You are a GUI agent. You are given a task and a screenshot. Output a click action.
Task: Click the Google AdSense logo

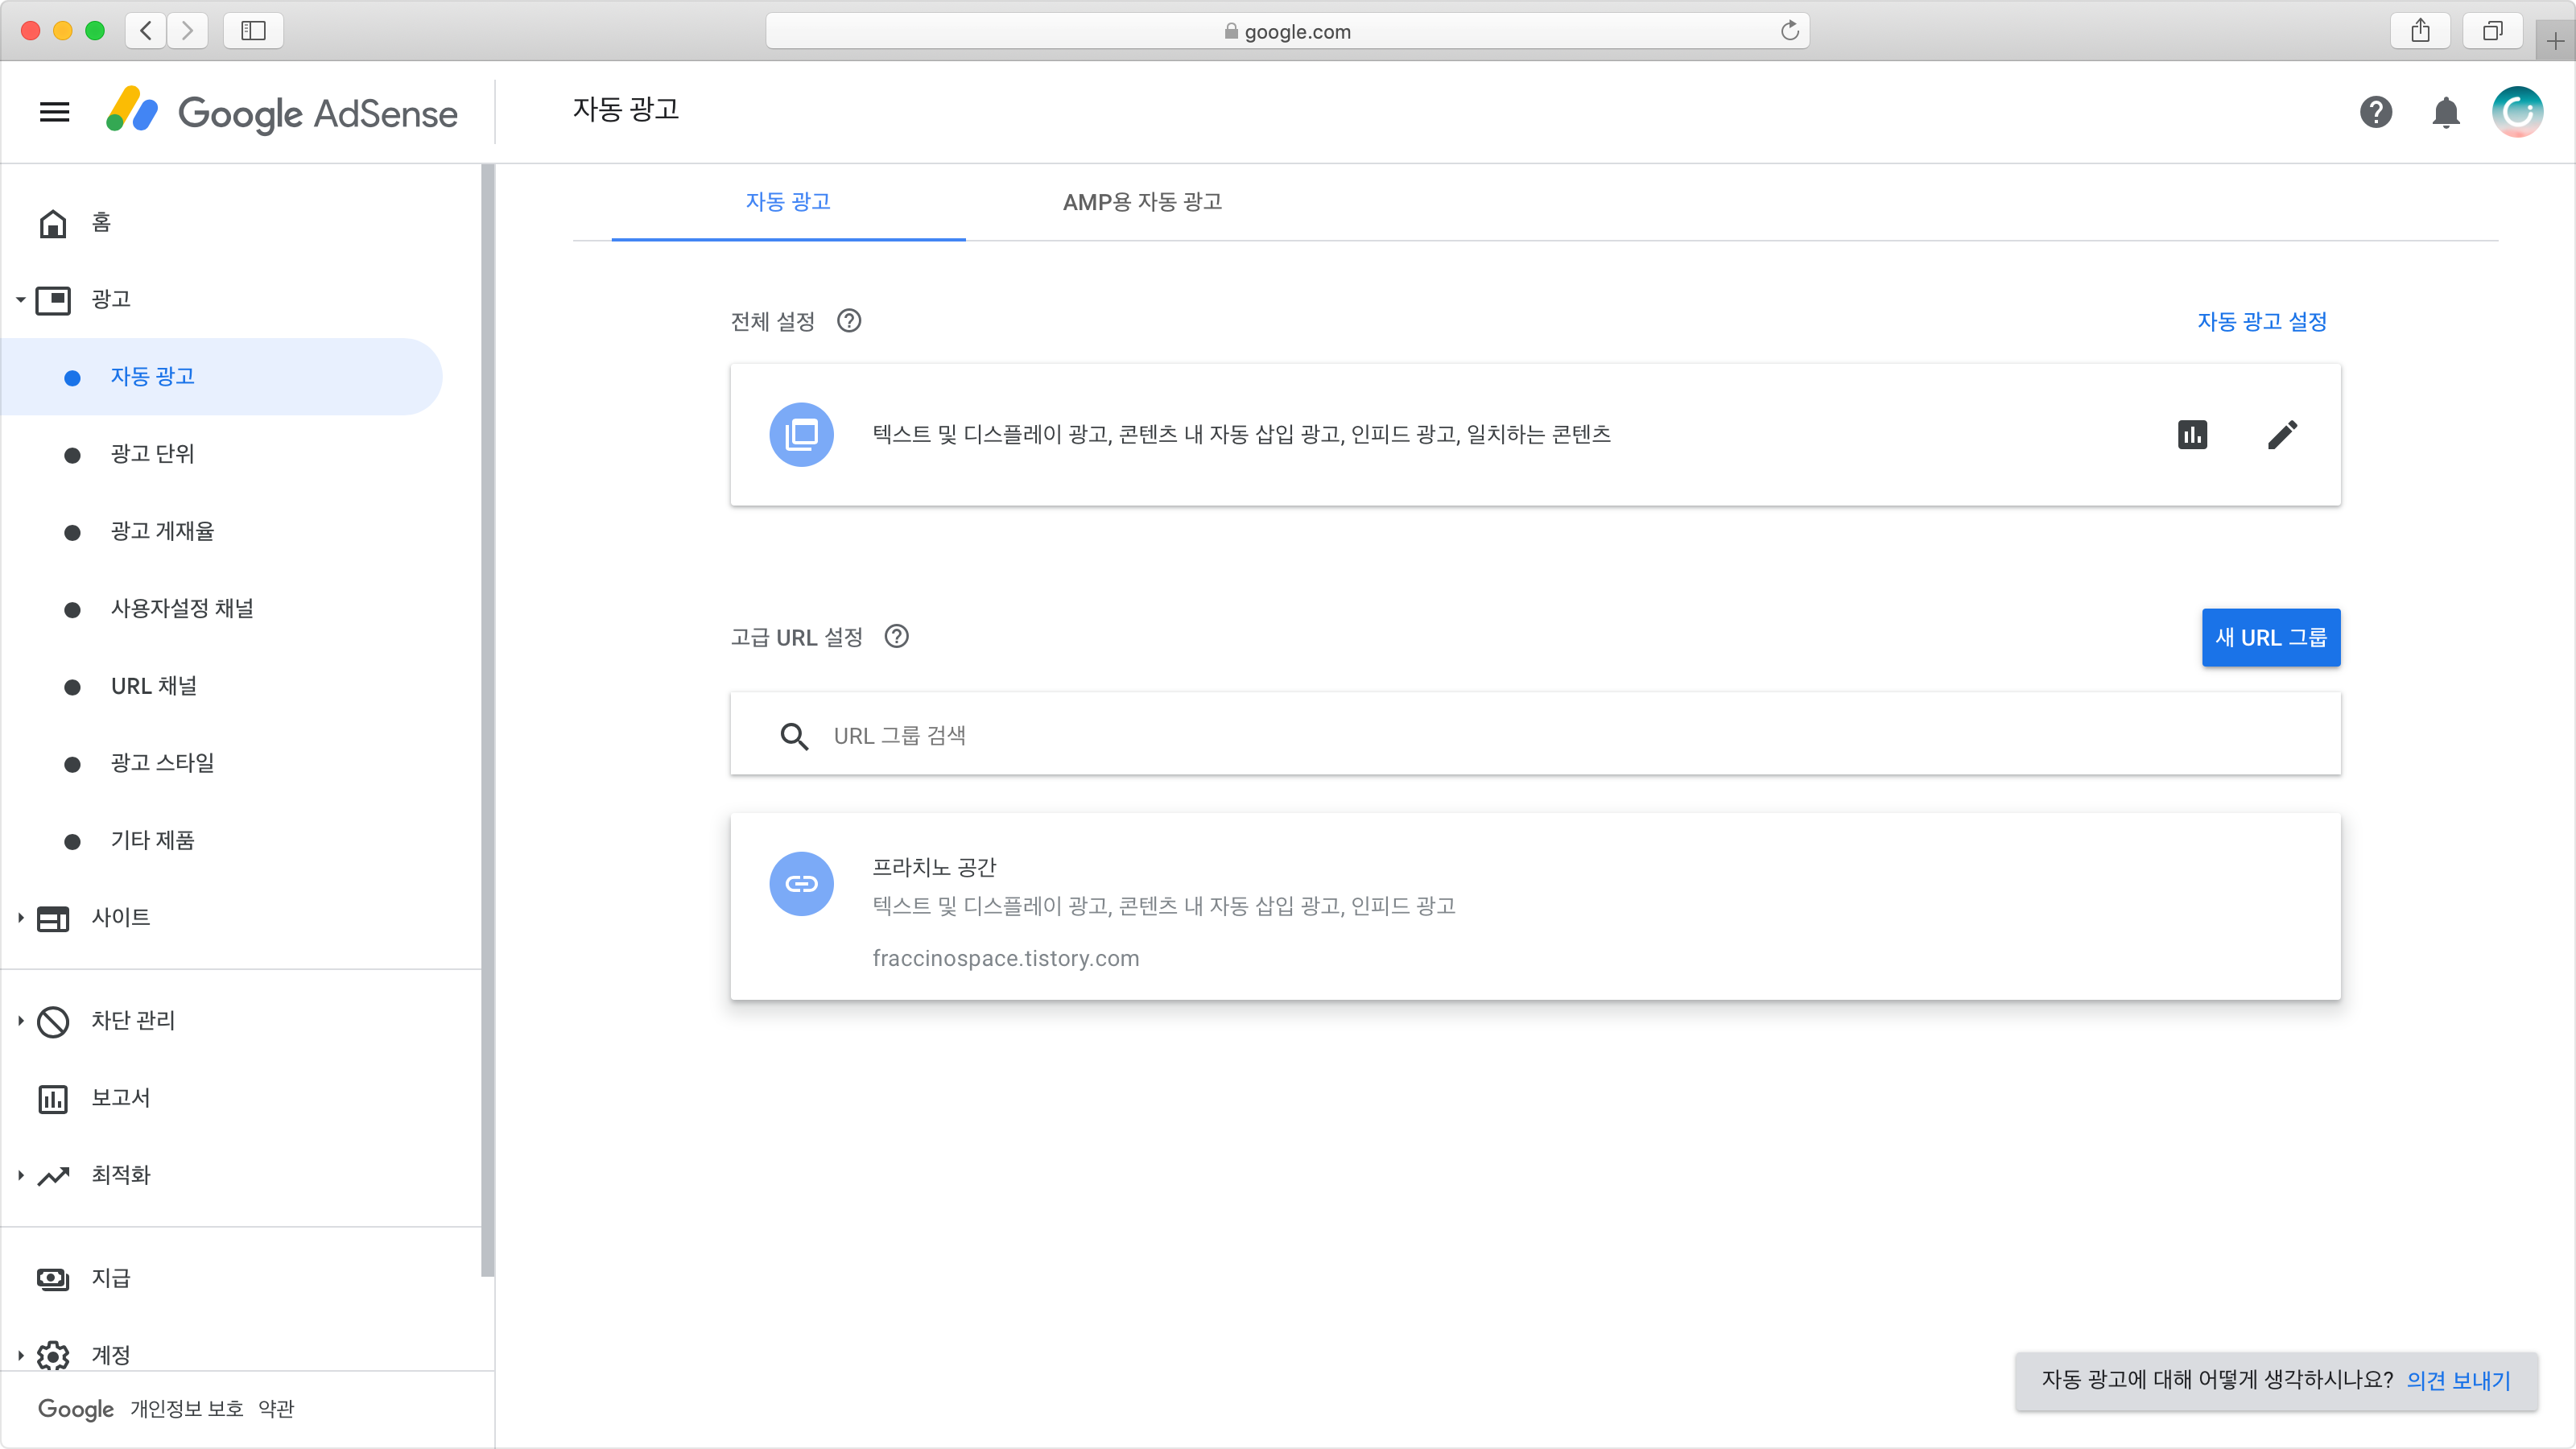(282, 112)
